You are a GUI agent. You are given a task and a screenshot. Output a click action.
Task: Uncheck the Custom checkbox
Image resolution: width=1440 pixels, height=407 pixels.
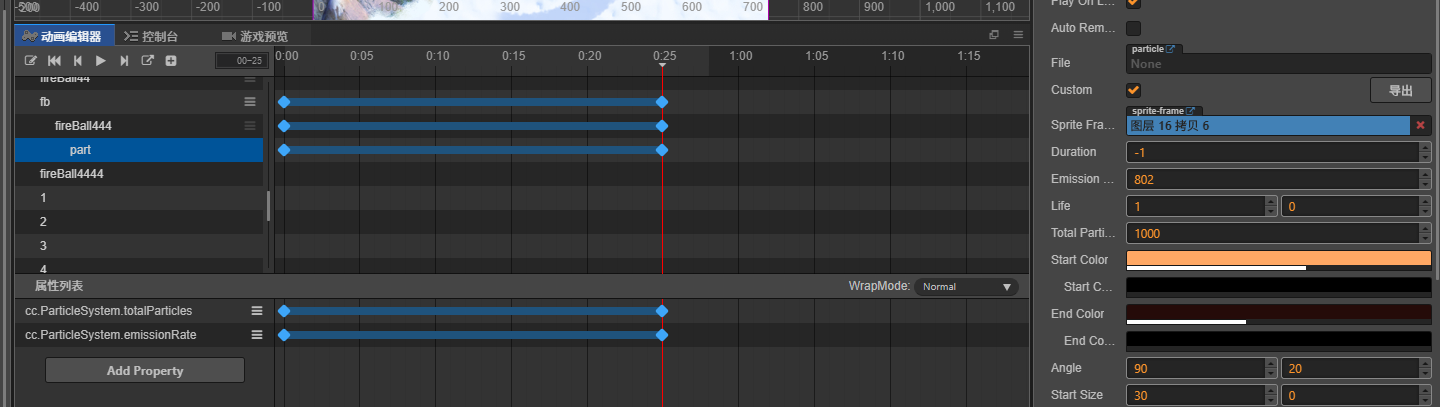tap(1134, 90)
